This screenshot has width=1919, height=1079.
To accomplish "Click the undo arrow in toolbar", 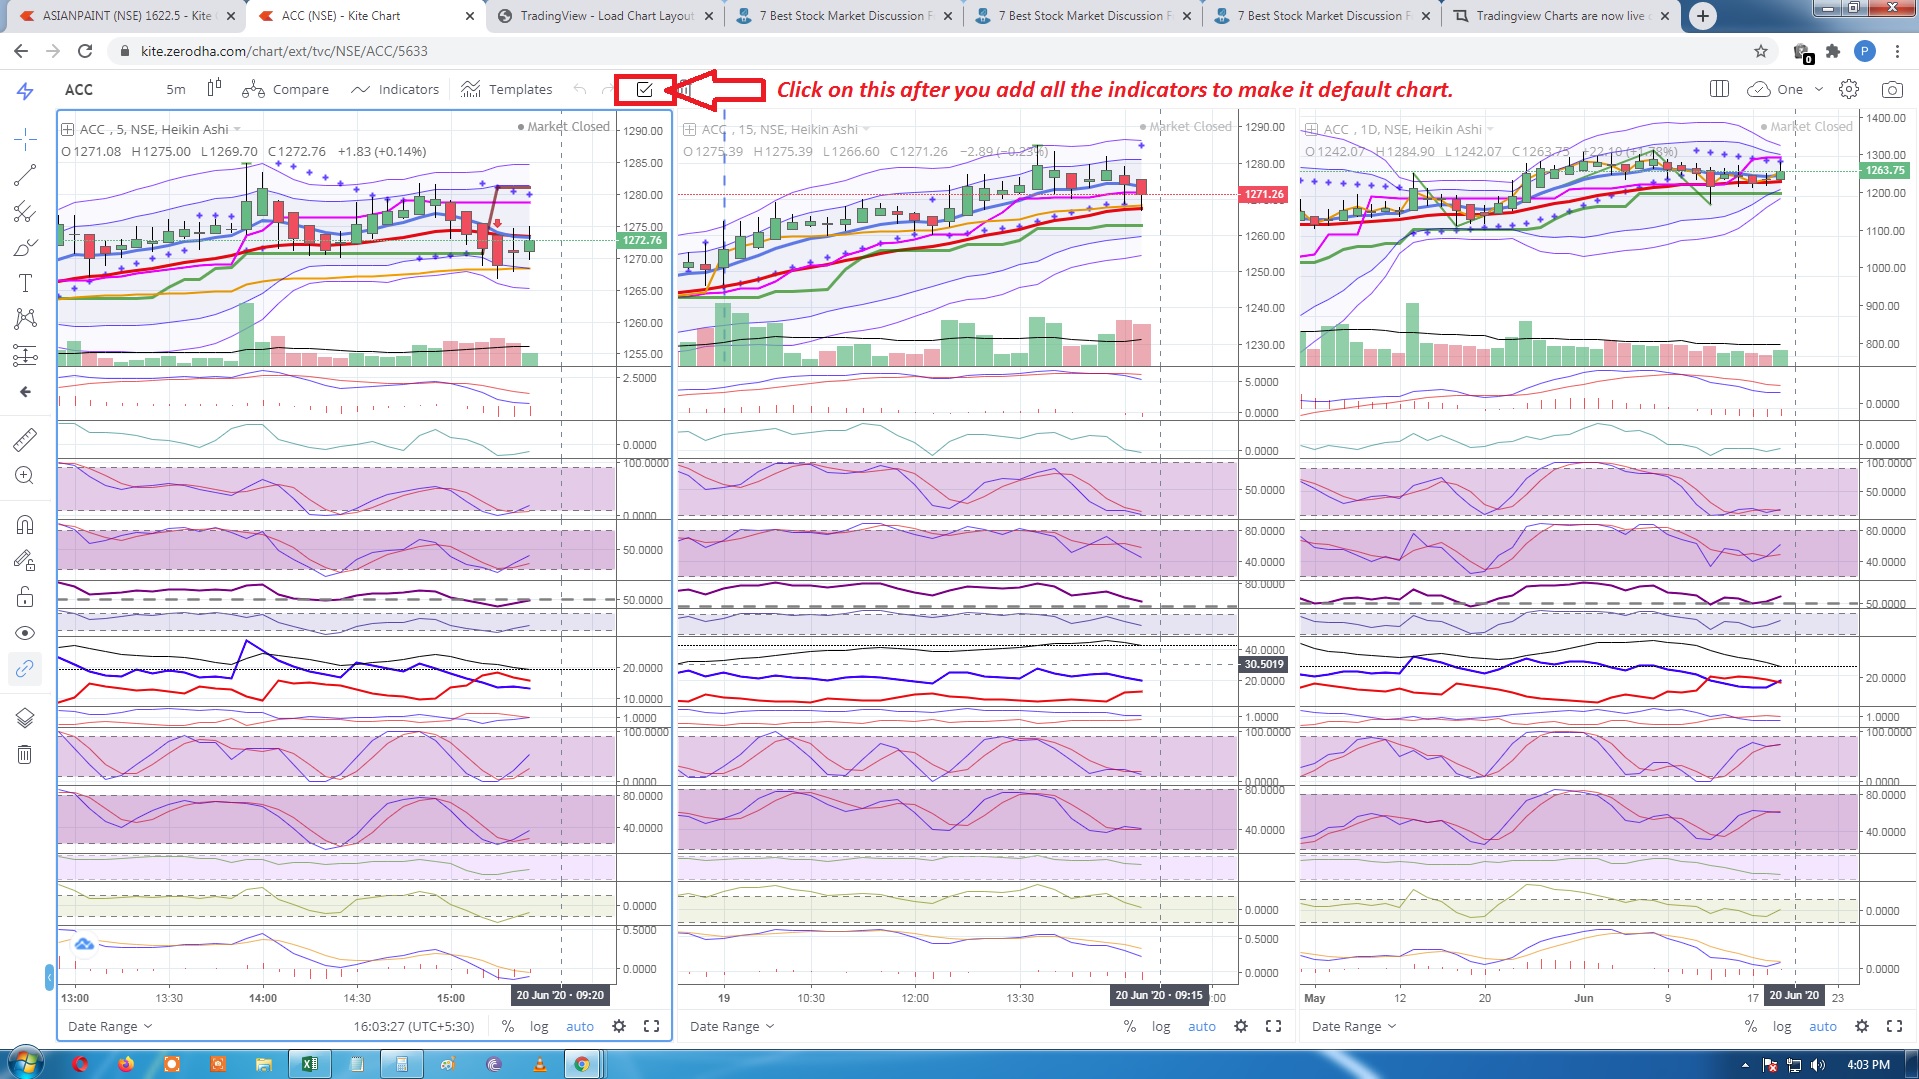I will click(x=580, y=89).
